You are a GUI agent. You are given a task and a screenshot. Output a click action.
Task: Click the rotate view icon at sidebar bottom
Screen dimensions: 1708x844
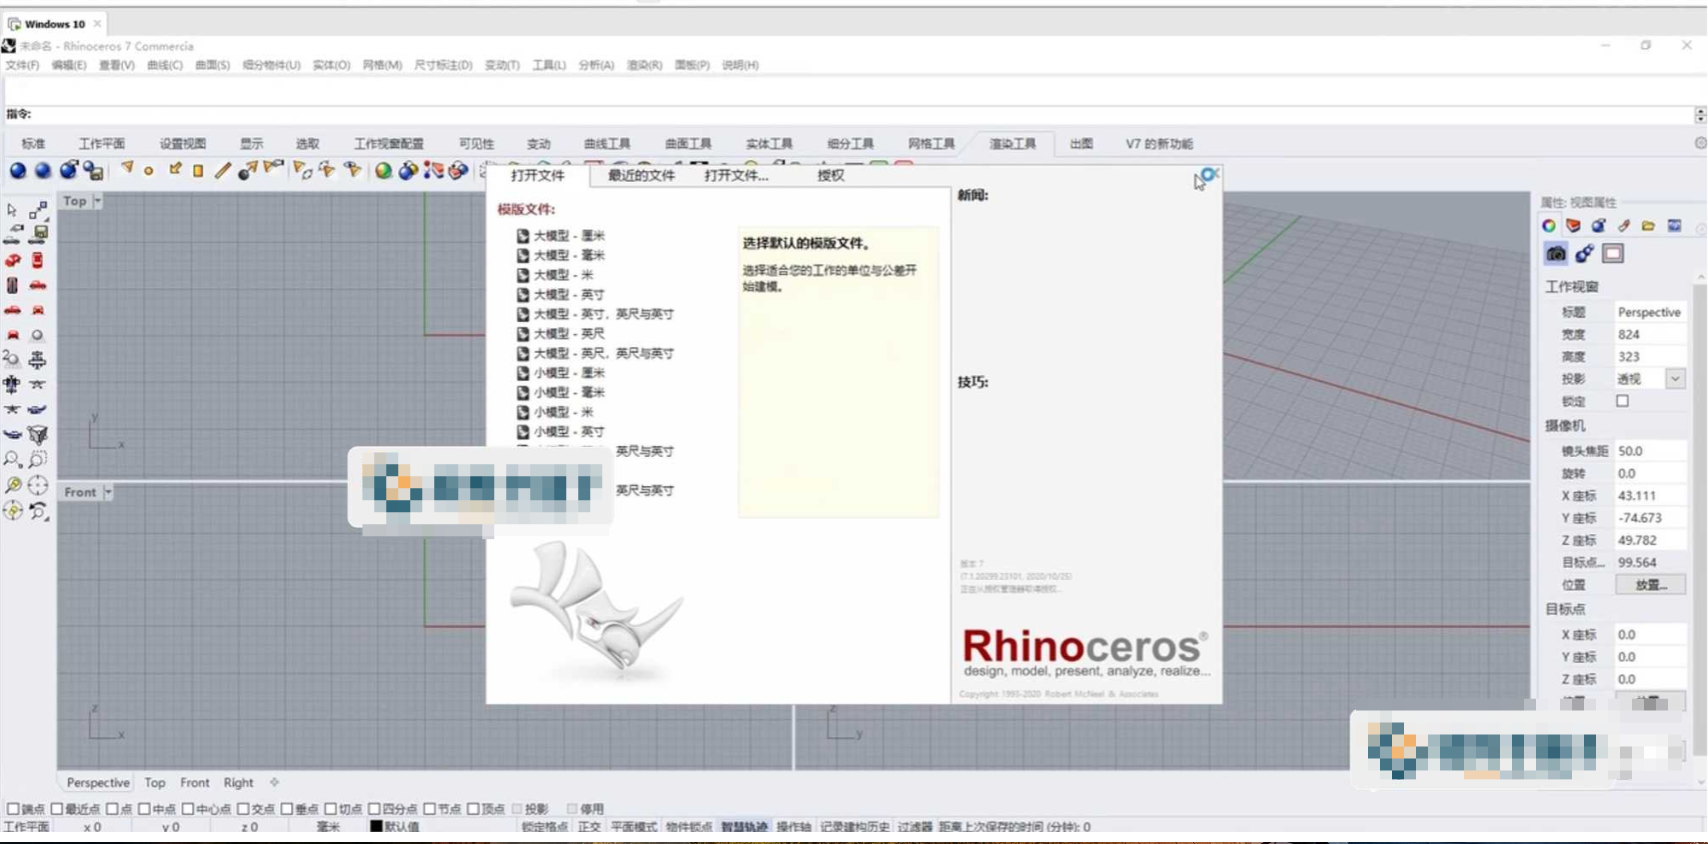point(37,511)
